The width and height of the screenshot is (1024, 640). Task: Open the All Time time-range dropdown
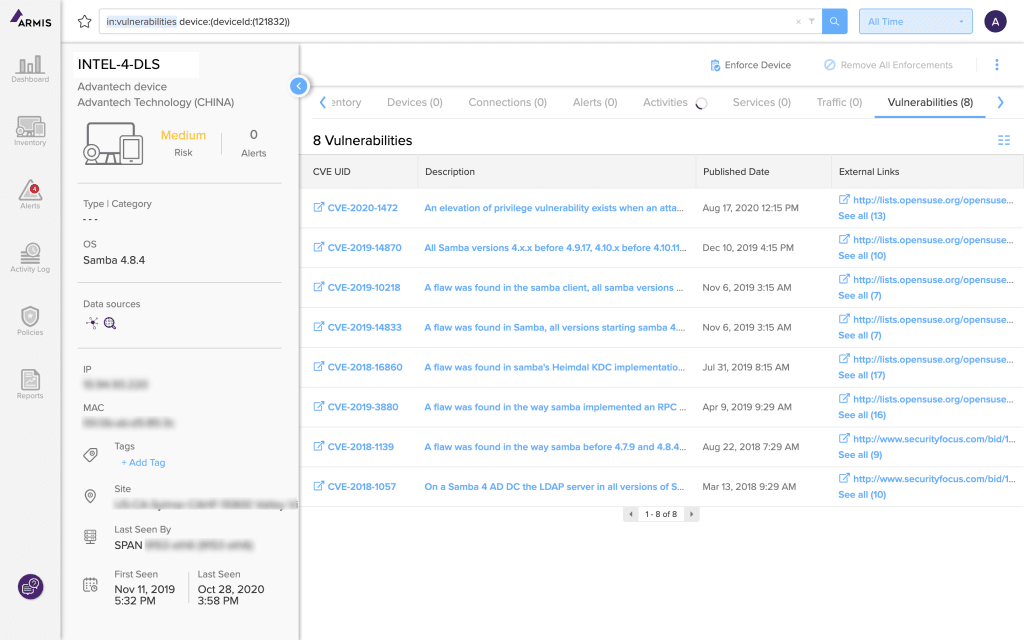916,22
